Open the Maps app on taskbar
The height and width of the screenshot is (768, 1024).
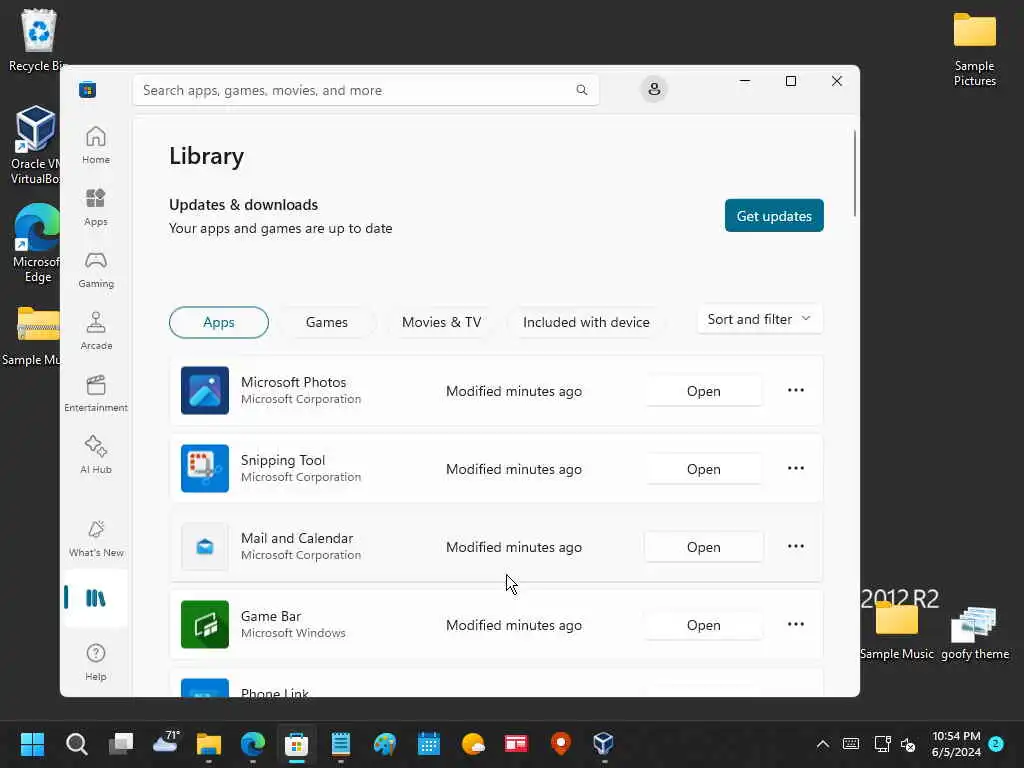pos(560,744)
